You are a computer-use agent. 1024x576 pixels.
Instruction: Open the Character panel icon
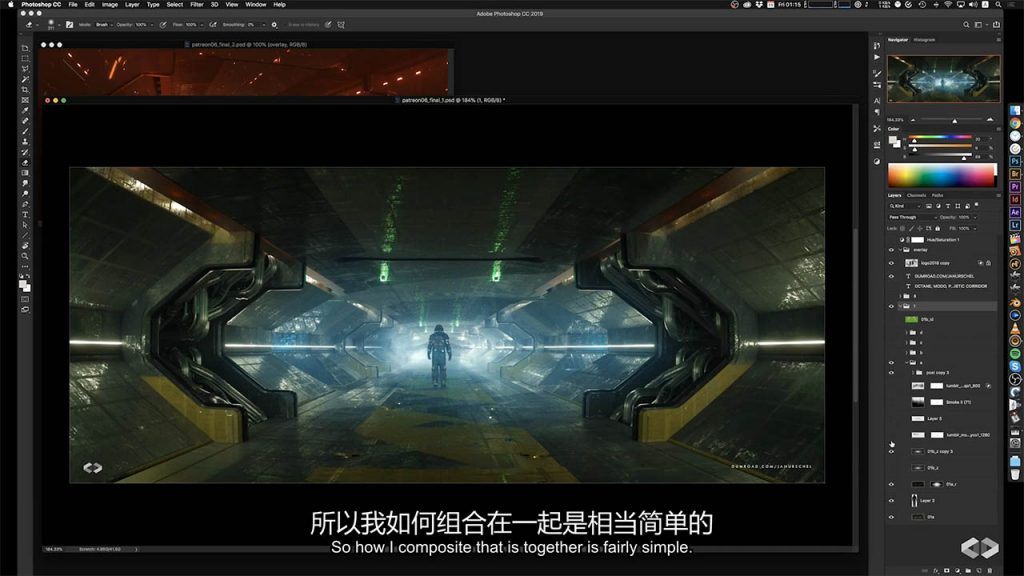pyautogui.click(x=876, y=101)
